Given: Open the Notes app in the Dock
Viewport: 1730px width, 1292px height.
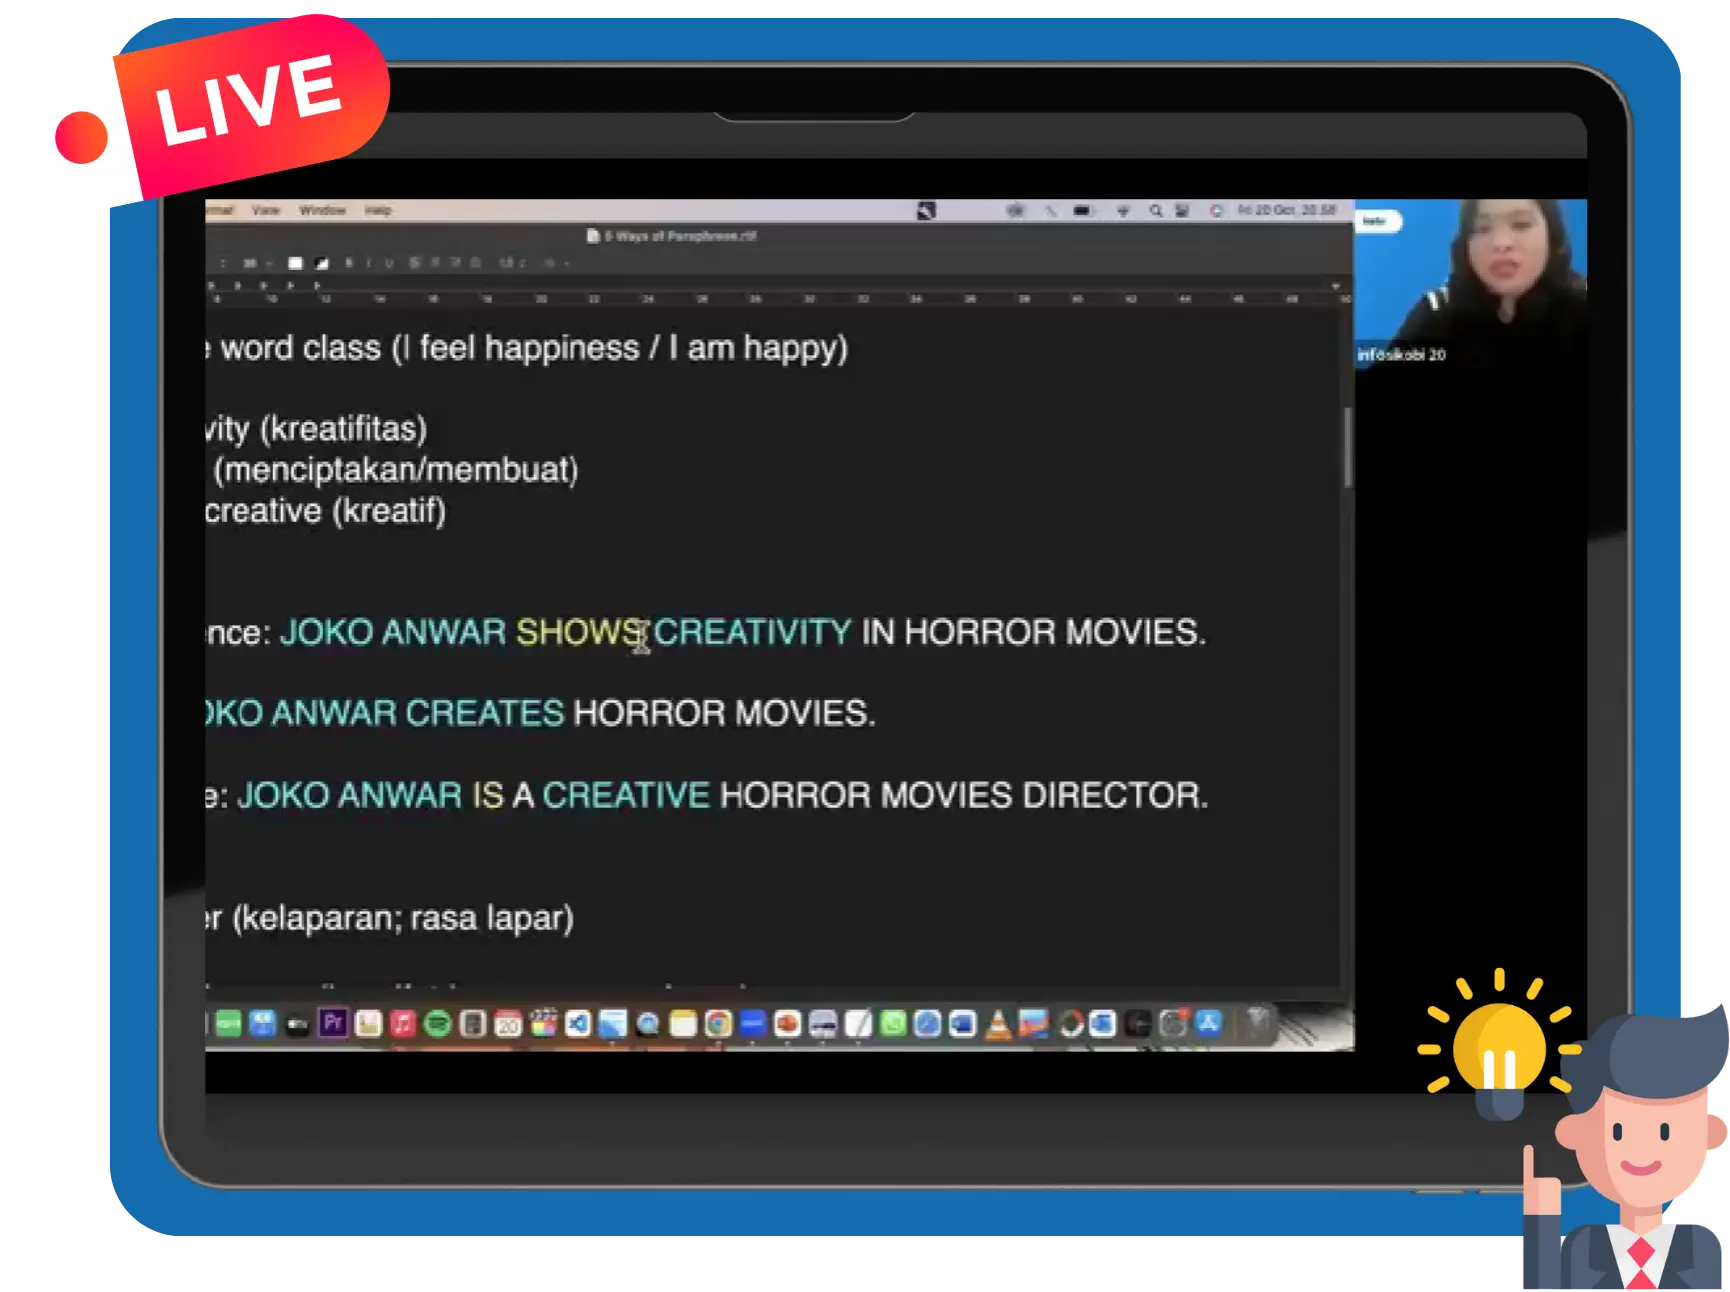Looking at the screenshot, I should [x=683, y=1024].
